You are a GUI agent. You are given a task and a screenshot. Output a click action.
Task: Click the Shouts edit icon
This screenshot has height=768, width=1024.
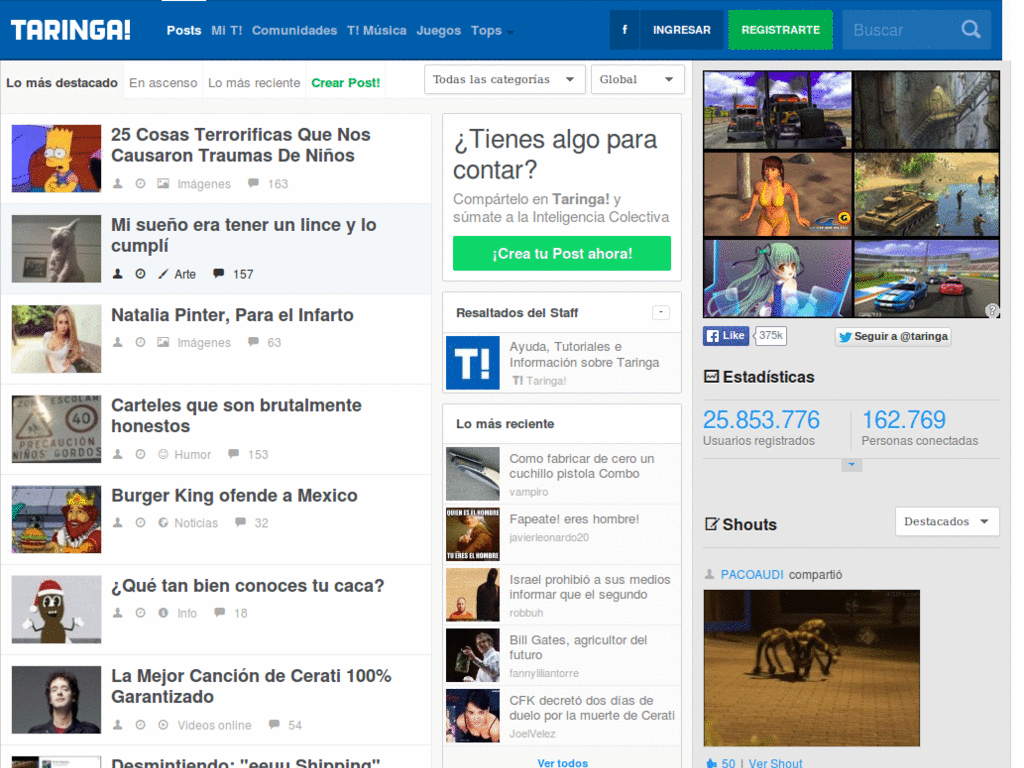click(712, 524)
